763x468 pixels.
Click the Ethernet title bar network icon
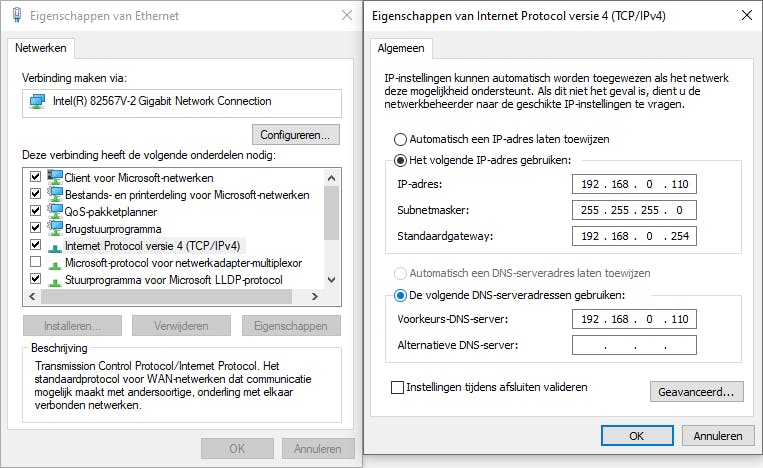pyautogui.click(x=15, y=15)
